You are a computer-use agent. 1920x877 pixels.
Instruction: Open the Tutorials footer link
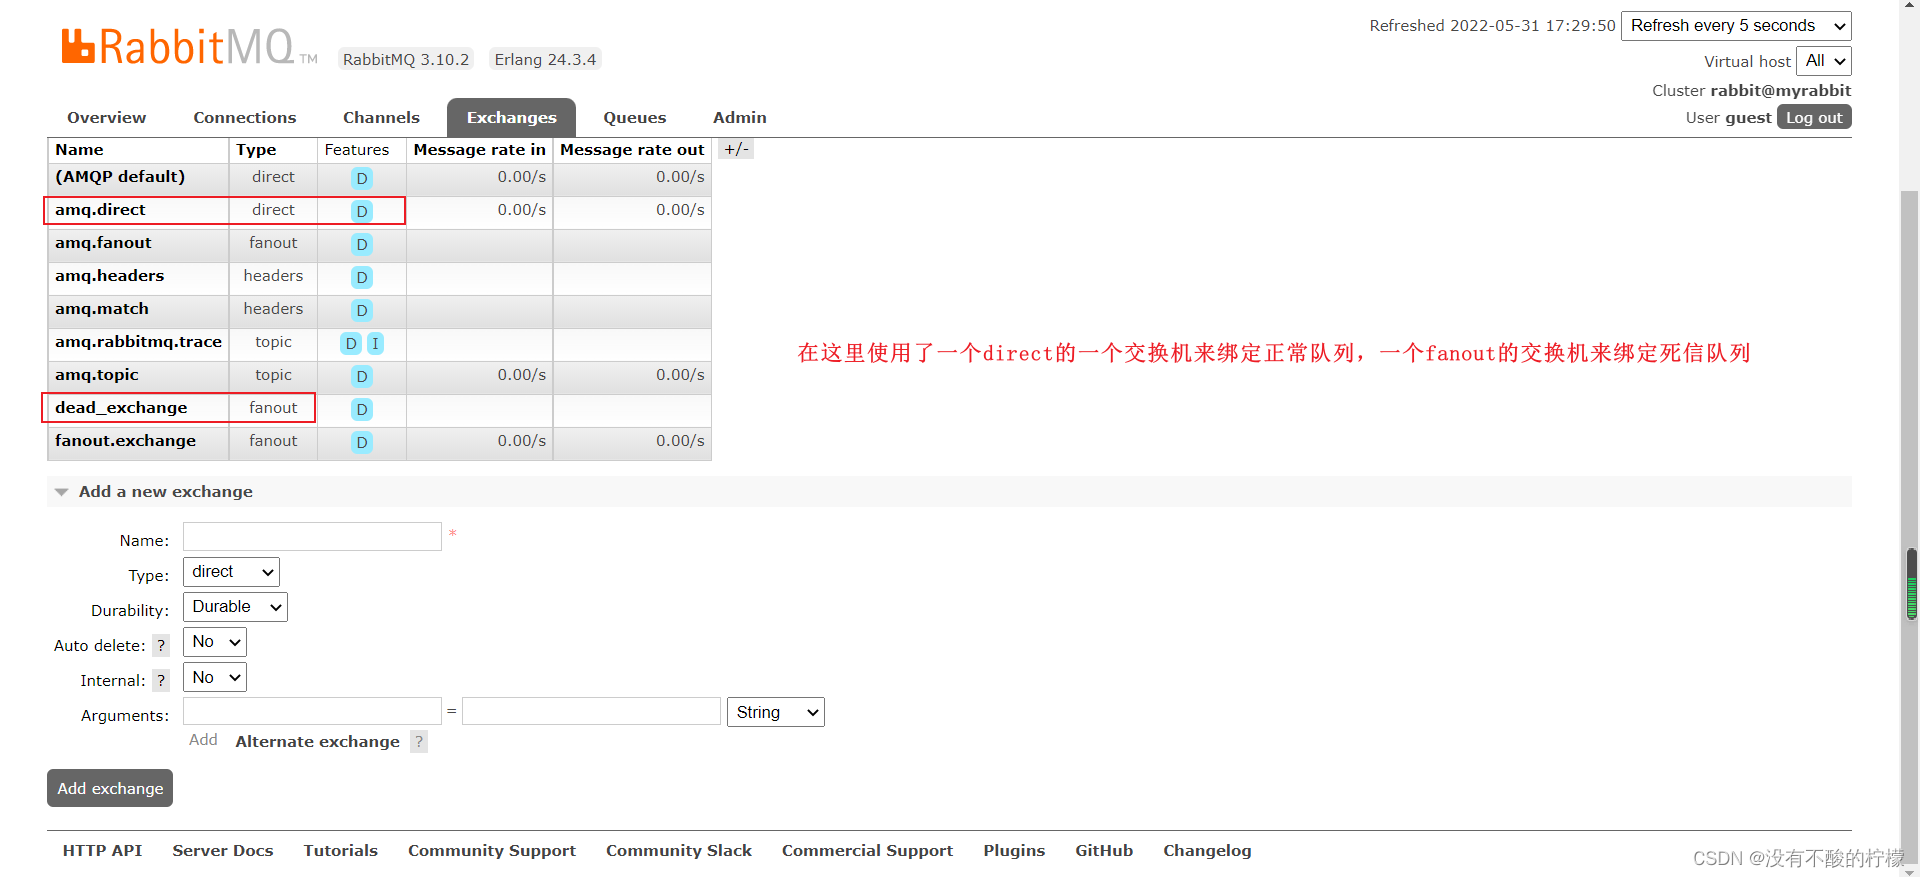[341, 850]
